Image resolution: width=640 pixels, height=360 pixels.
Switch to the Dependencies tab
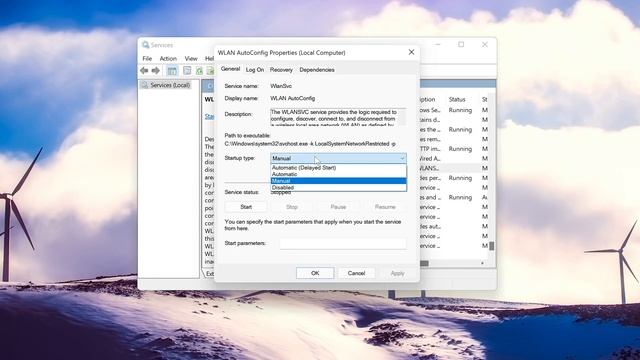click(317, 70)
